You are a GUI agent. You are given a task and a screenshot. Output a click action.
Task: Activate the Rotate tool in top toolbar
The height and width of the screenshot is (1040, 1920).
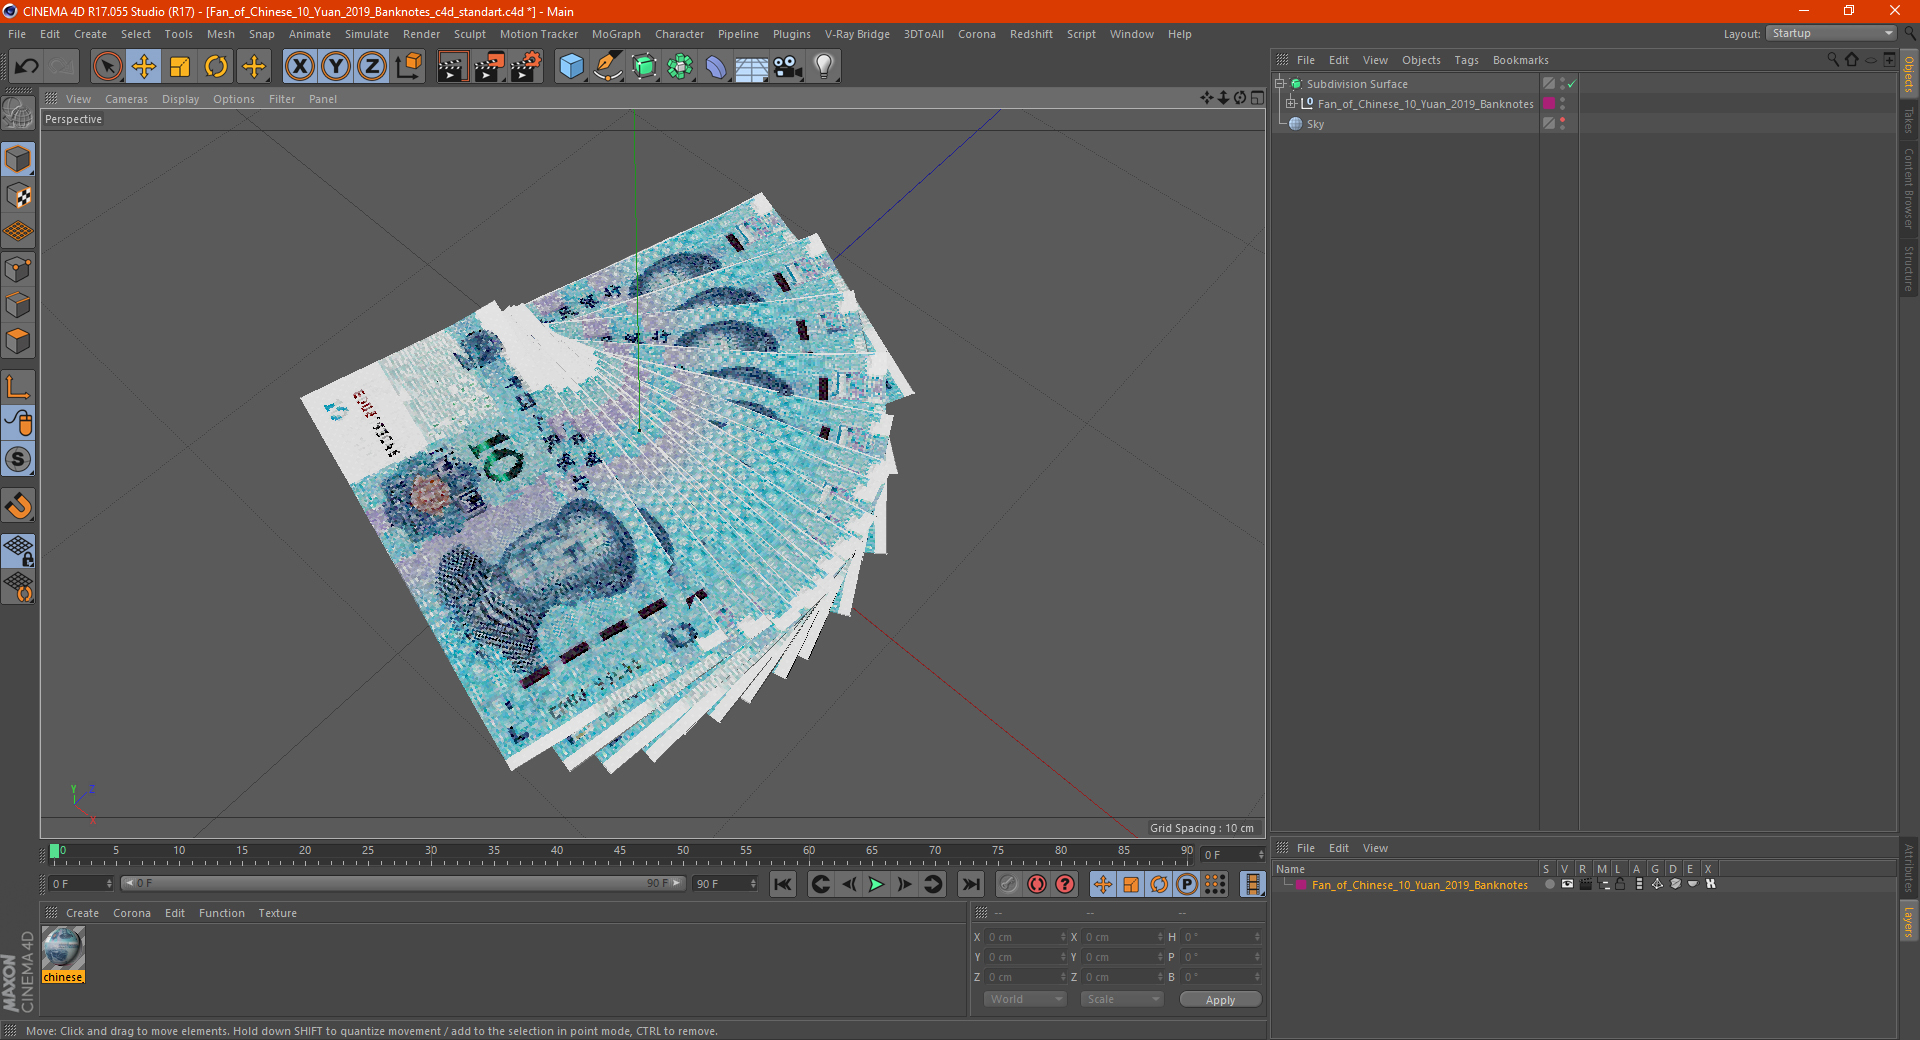(x=216, y=67)
